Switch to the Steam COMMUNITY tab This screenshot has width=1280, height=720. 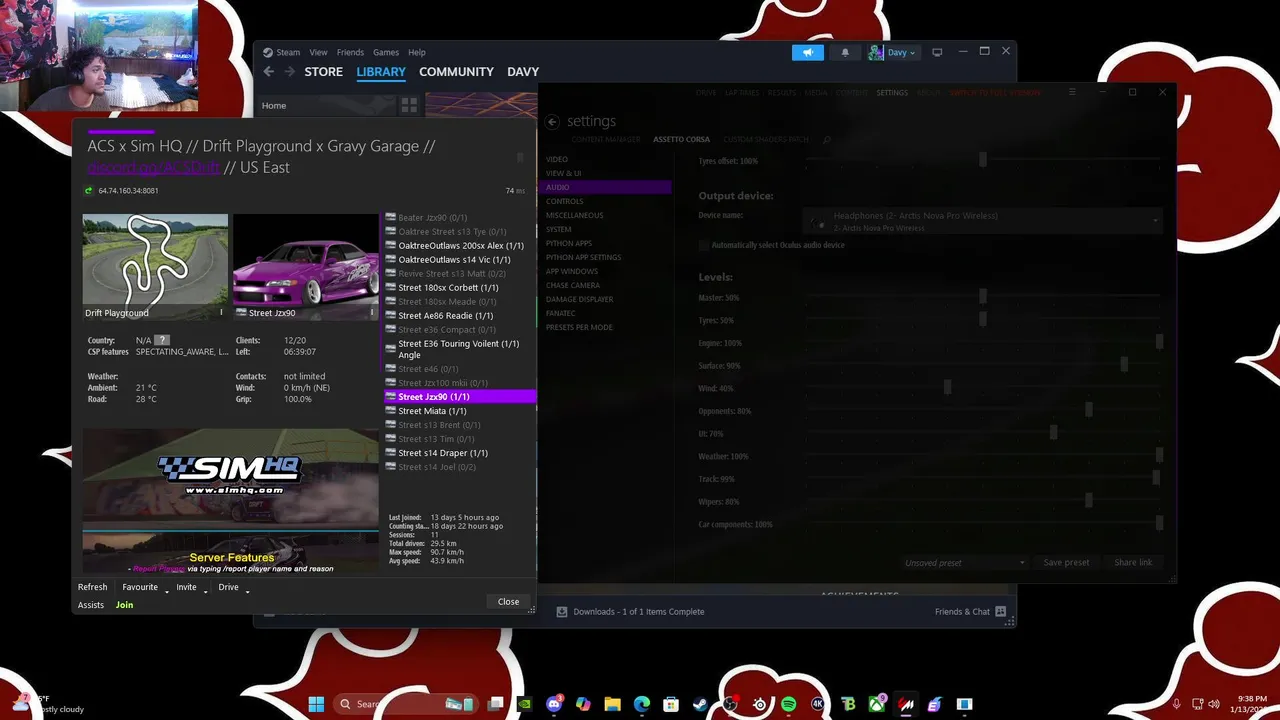456,72
